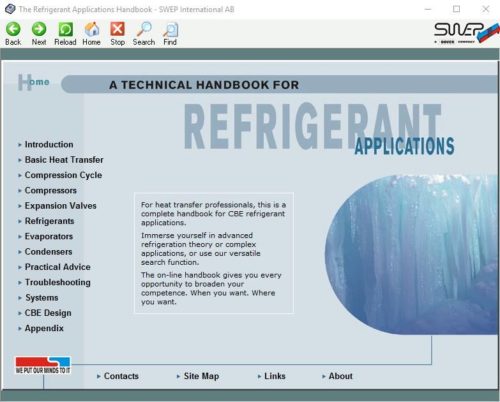Open the Contacts page
The height and width of the screenshot is (402, 500).
coord(121,376)
